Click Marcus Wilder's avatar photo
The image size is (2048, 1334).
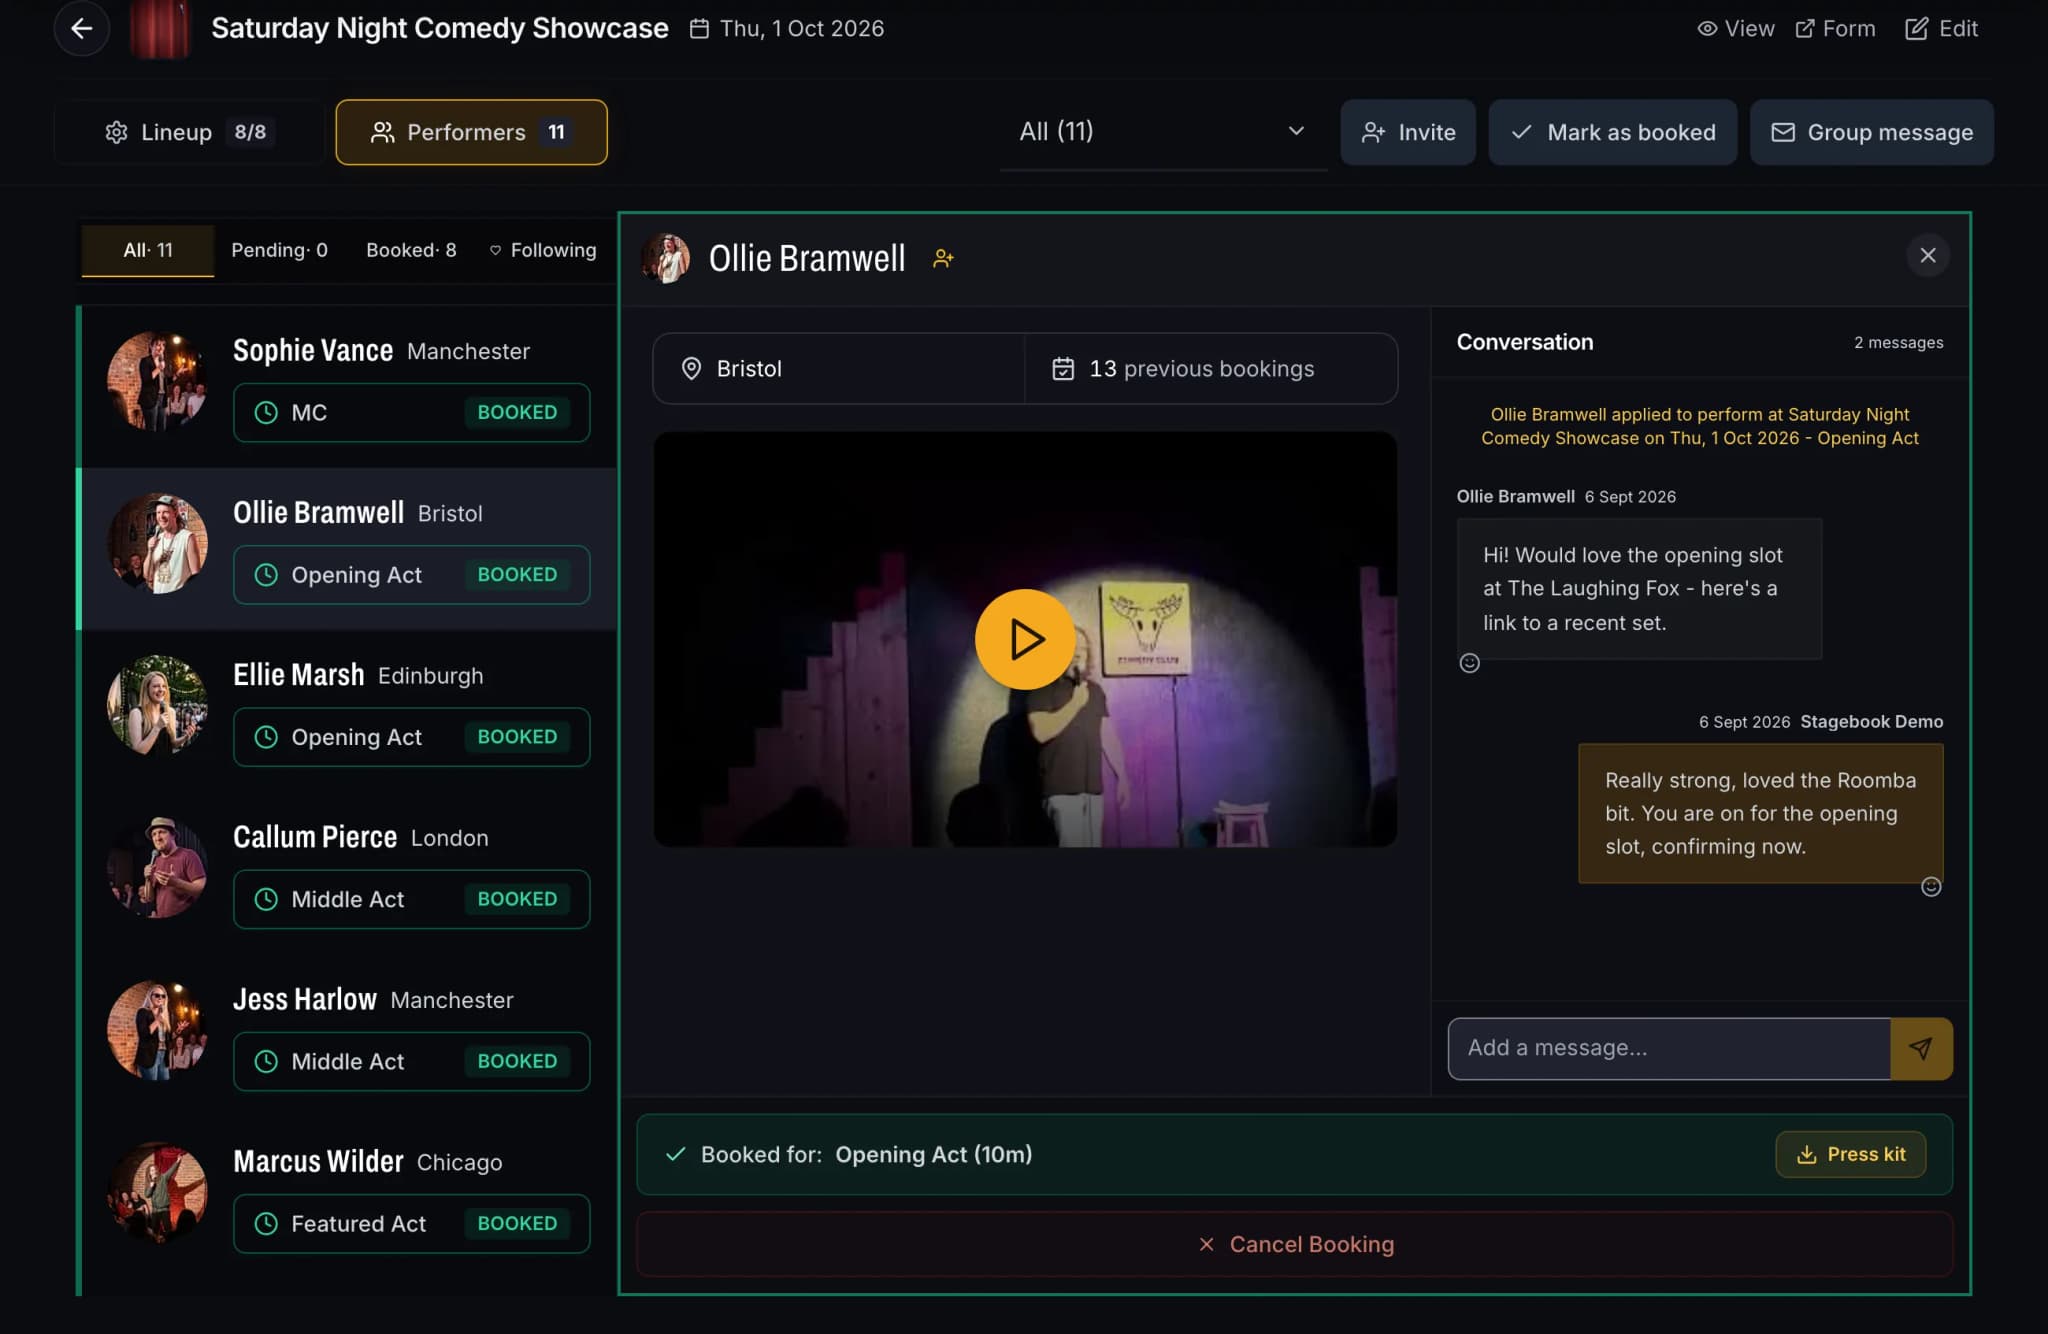click(157, 1192)
